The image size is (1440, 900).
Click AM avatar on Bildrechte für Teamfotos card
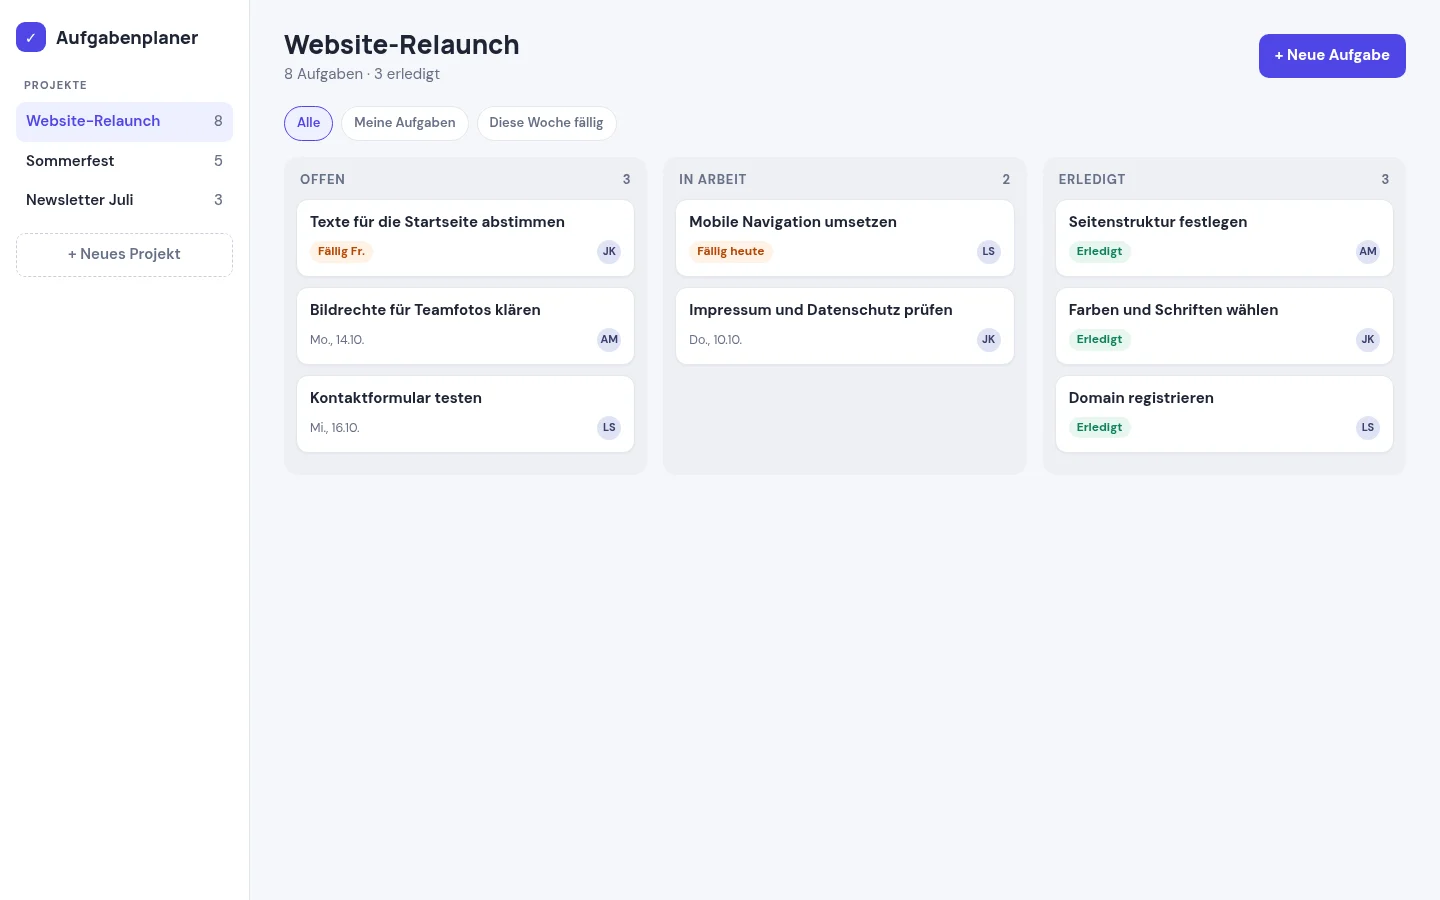point(609,340)
